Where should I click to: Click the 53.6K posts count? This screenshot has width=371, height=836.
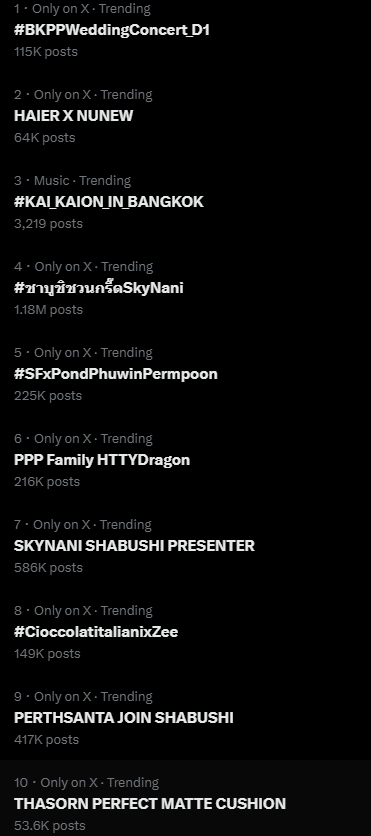tap(50, 825)
